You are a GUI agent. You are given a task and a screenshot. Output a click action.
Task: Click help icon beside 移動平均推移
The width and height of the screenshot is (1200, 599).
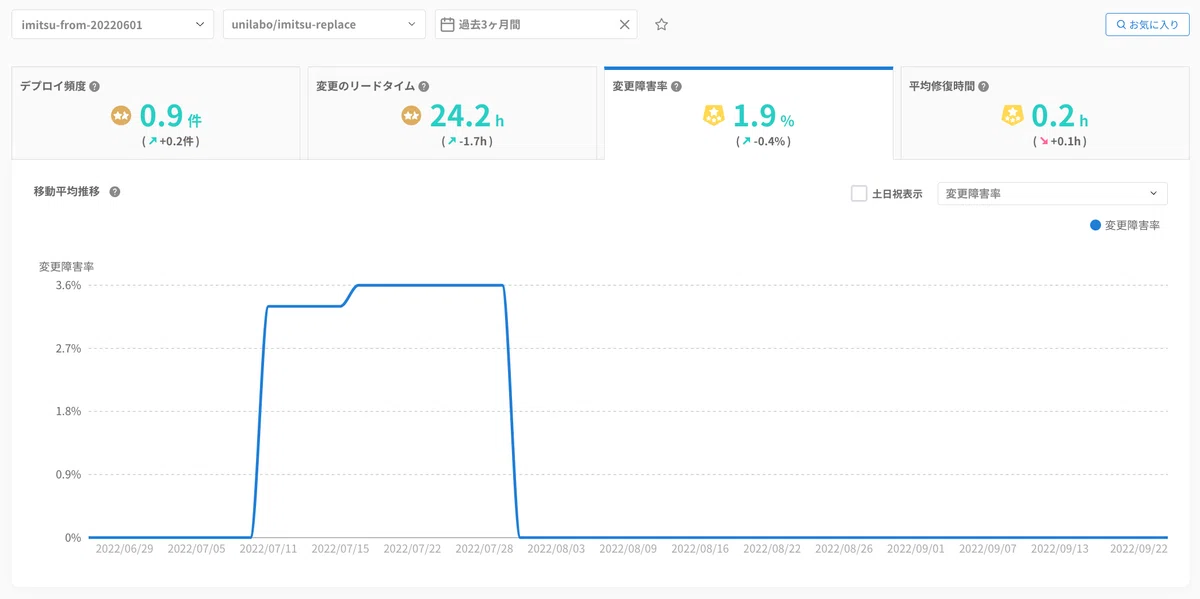point(114,191)
